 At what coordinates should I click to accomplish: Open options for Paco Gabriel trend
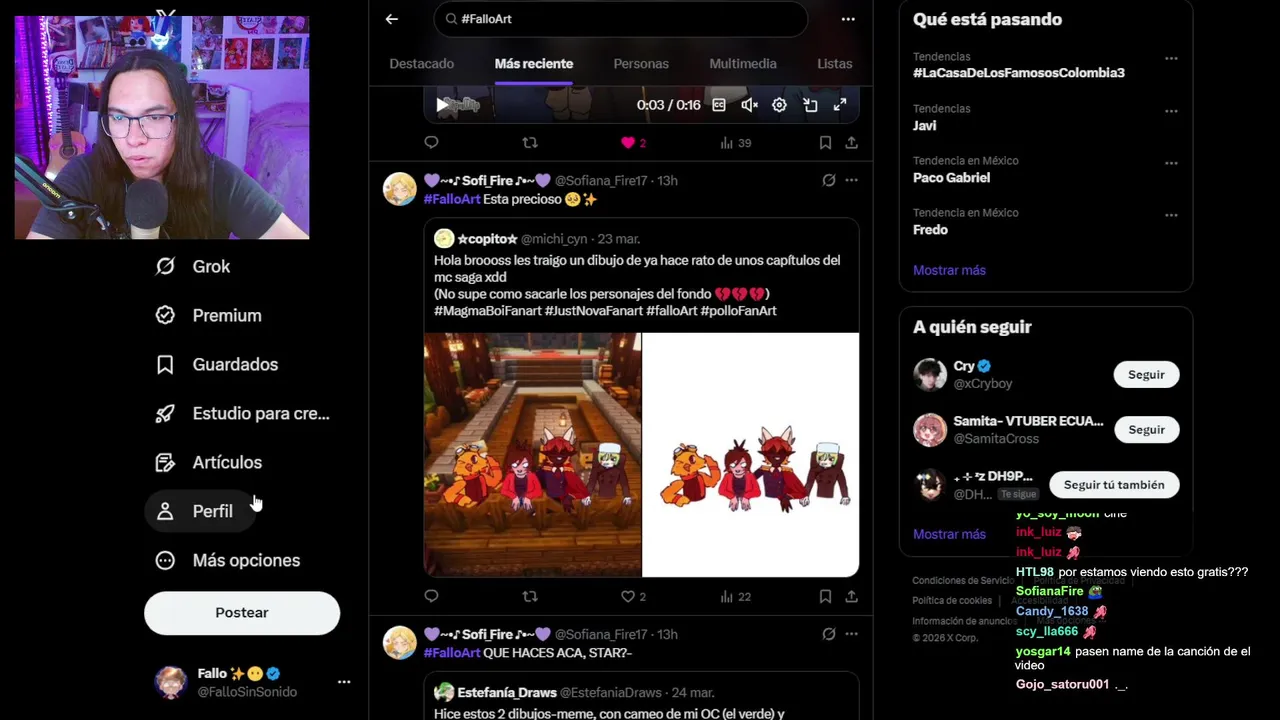point(1171,162)
